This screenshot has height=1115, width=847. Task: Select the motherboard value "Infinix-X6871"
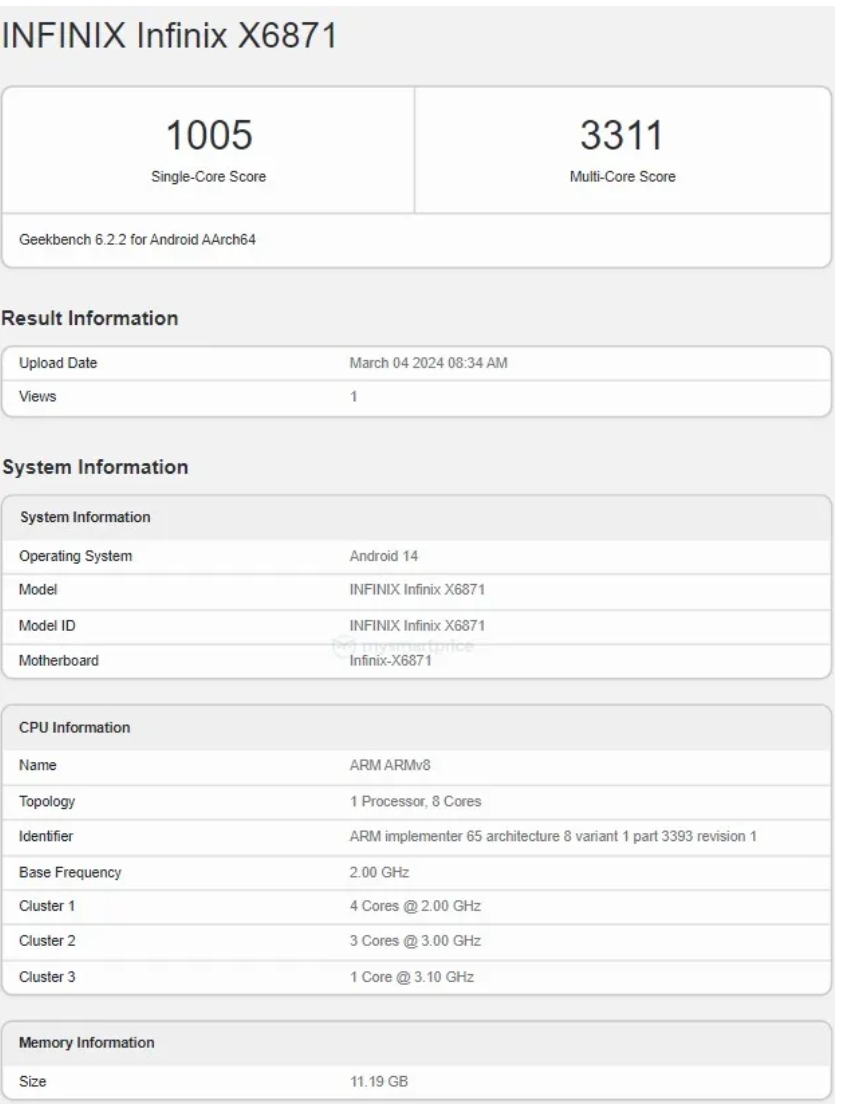point(390,661)
